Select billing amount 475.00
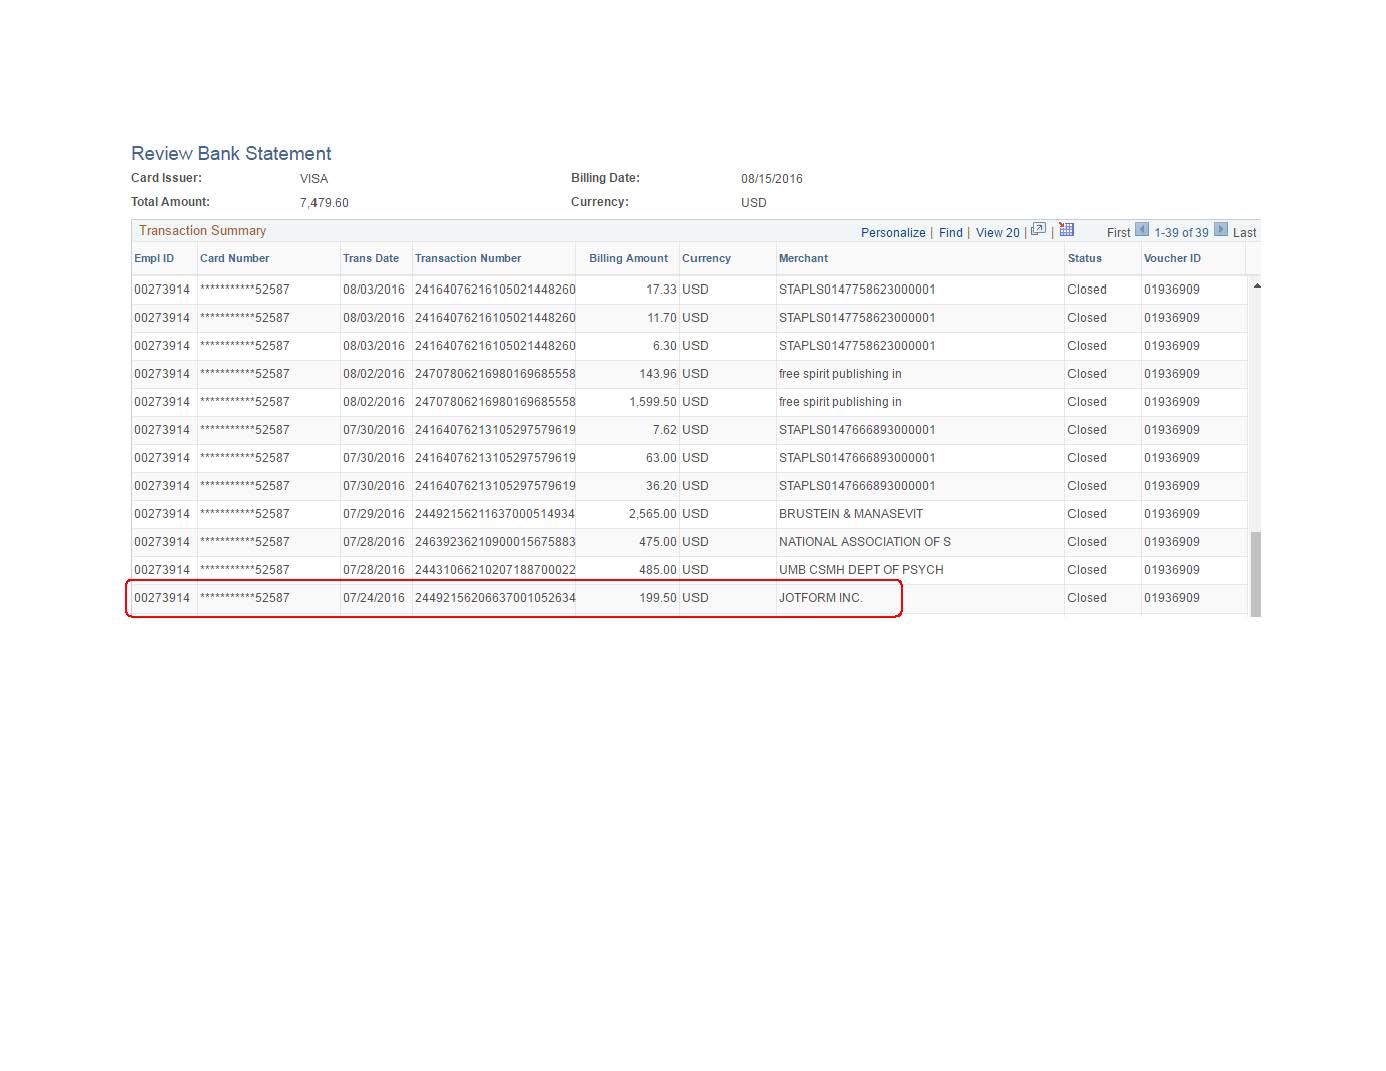Screen dimensions: 1386x1071 pyautogui.click(x=658, y=541)
